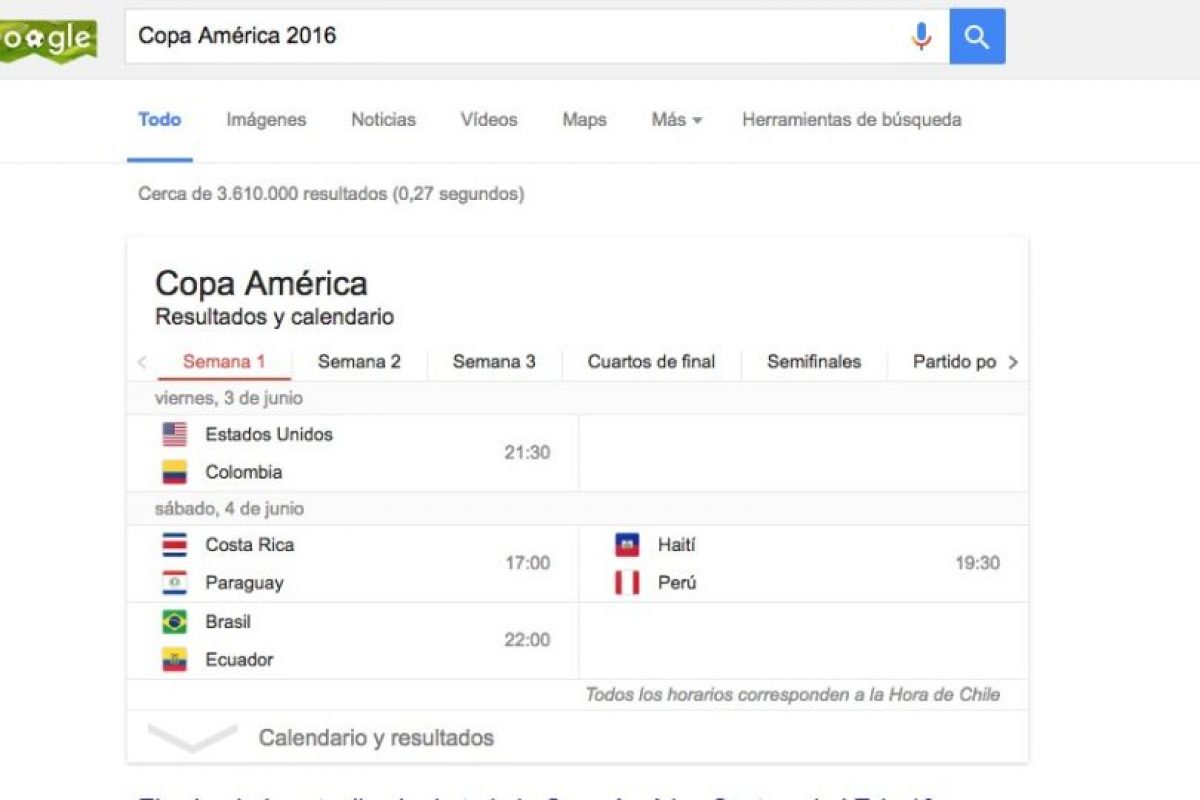
Task: Click the Brasil flag icon
Action: 175,622
